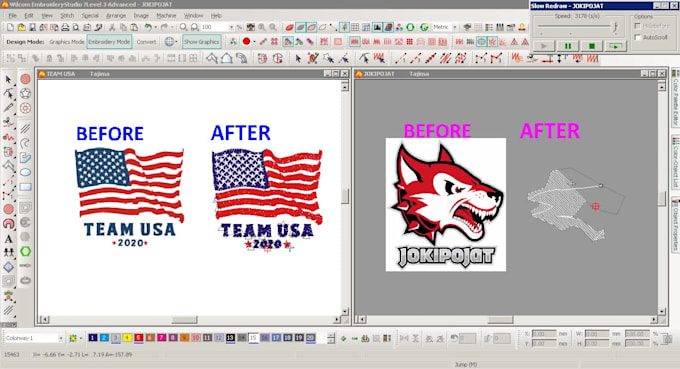Click the globe icon beside Convert
The width and height of the screenshot is (680, 369).
pos(169,42)
